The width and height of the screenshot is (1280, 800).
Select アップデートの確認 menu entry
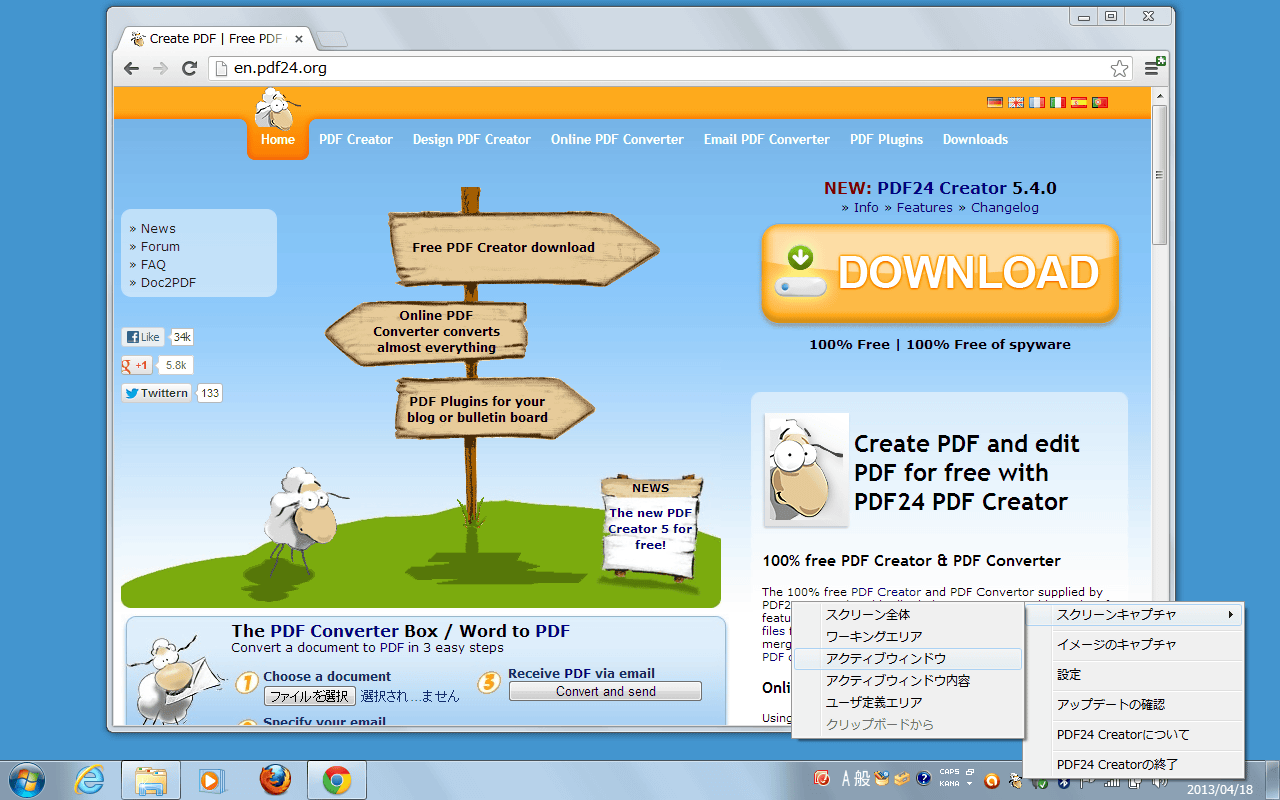click(x=1135, y=704)
